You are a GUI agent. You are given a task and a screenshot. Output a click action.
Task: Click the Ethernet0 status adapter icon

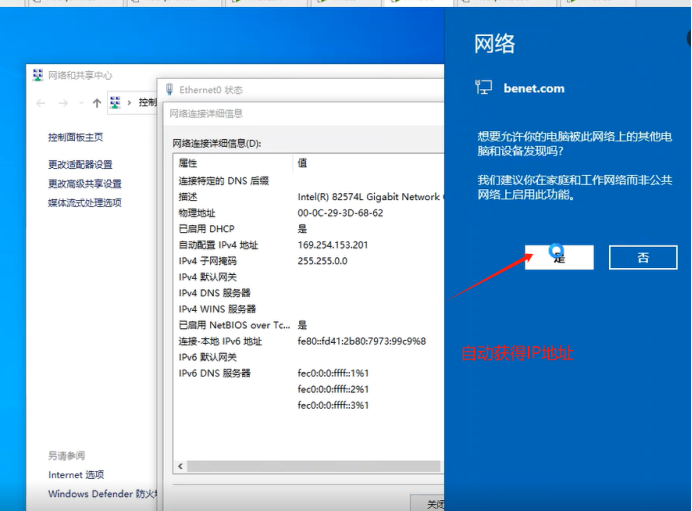(169, 90)
